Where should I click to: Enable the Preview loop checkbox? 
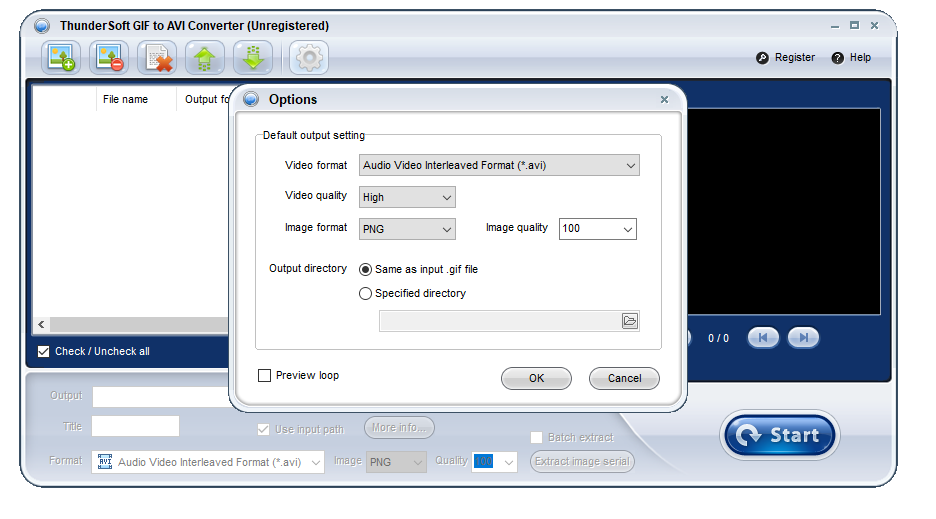264,375
